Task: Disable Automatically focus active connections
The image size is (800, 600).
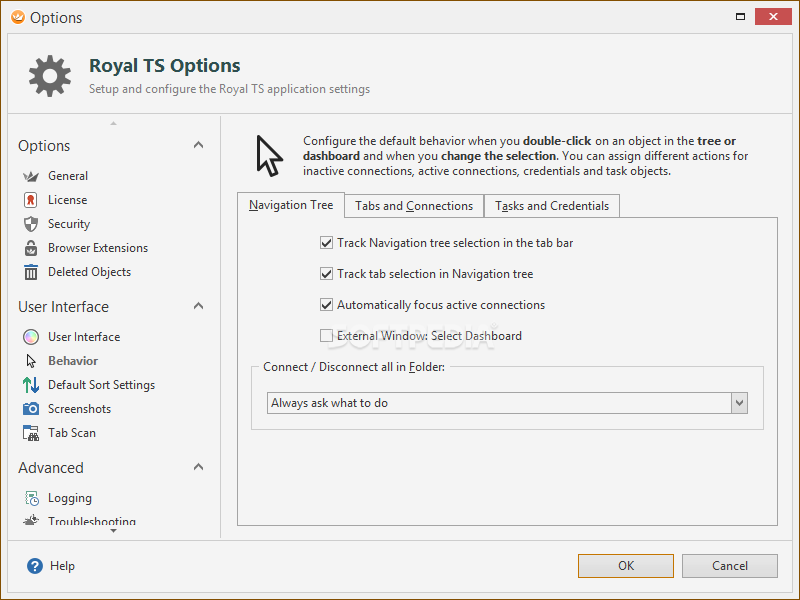Action: [326, 305]
